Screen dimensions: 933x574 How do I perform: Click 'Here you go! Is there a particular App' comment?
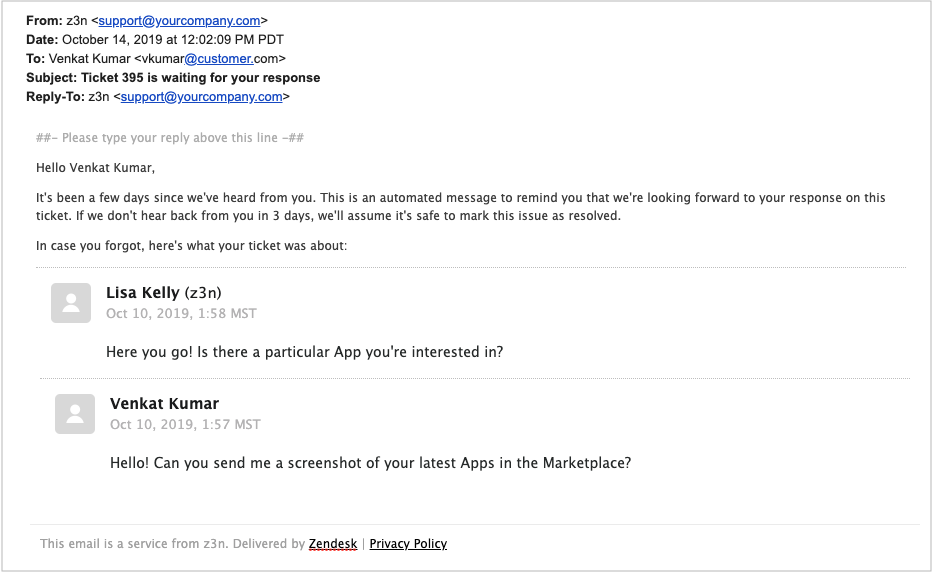pos(305,352)
